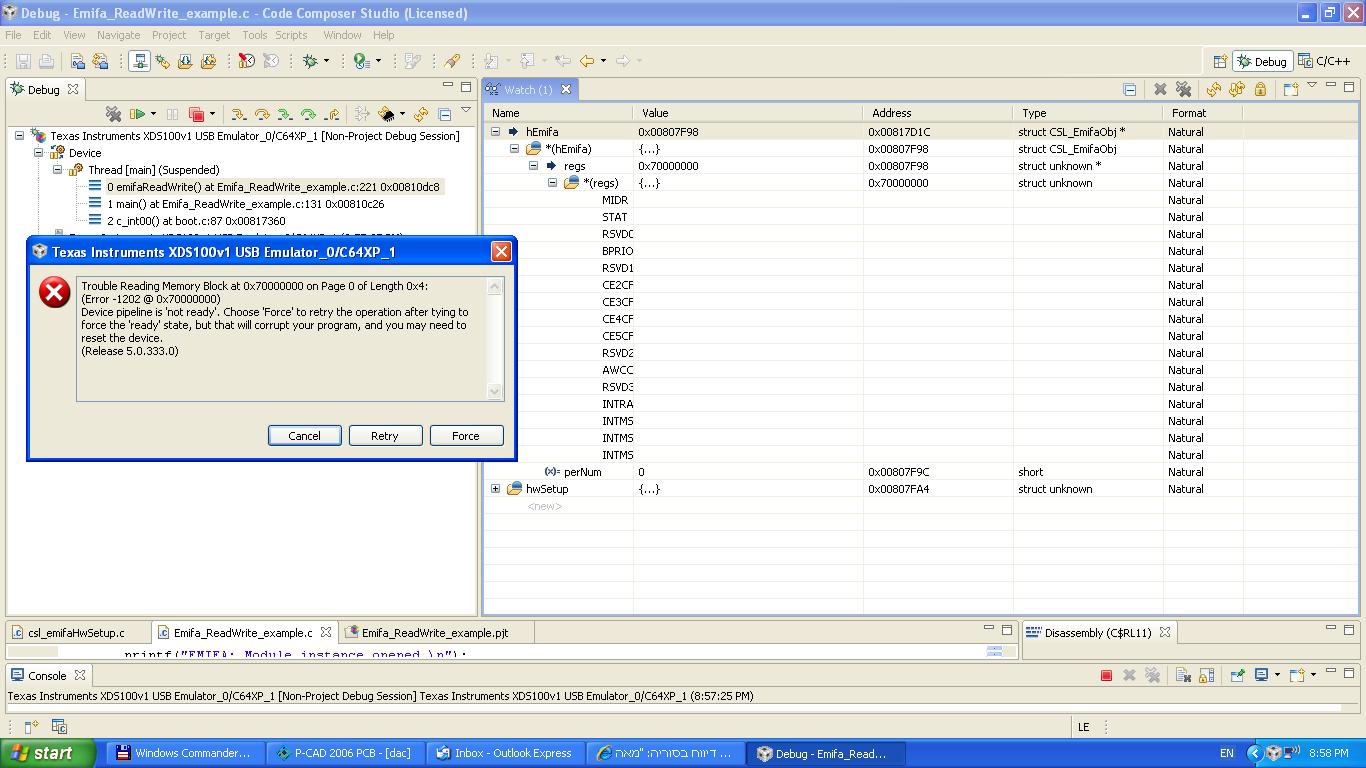Click the <new> watch expression entry field
The height and width of the screenshot is (768, 1366).
coord(544,506)
